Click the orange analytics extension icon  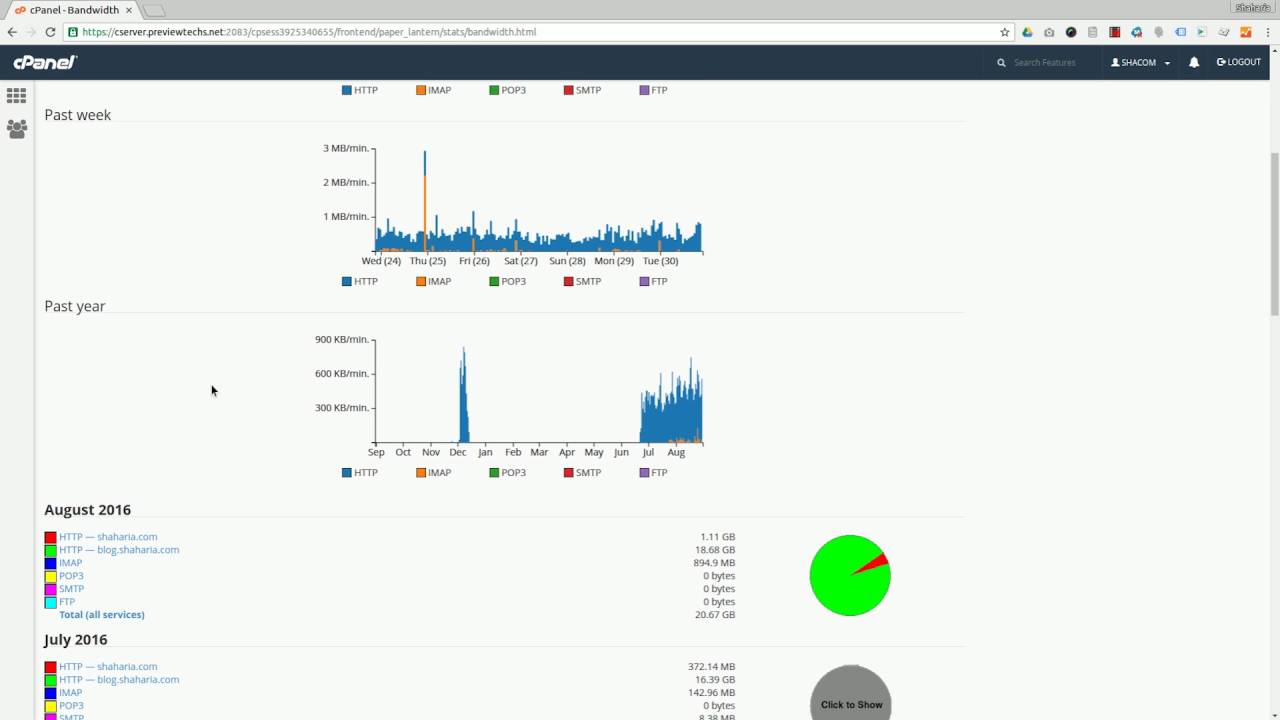pos(1246,32)
